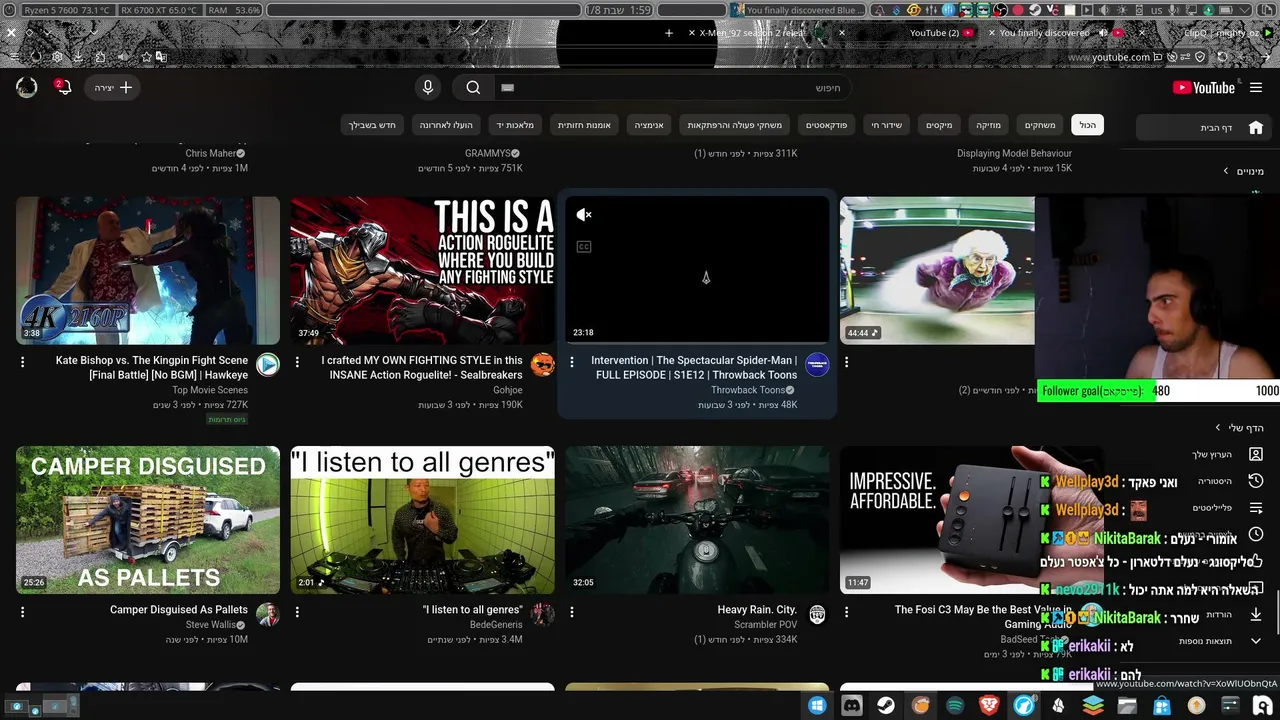Reload the page from the address bar
The width and height of the screenshot is (1280, 720).
click(1222, 57)
